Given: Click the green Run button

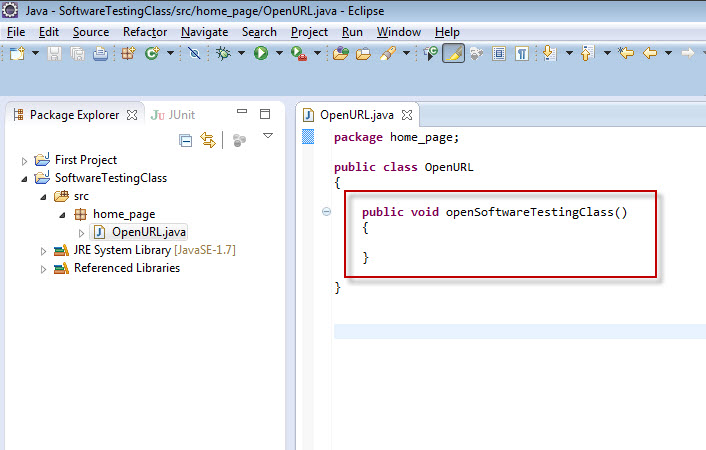Looking at the screenshot, I should [x=261, y=54].
